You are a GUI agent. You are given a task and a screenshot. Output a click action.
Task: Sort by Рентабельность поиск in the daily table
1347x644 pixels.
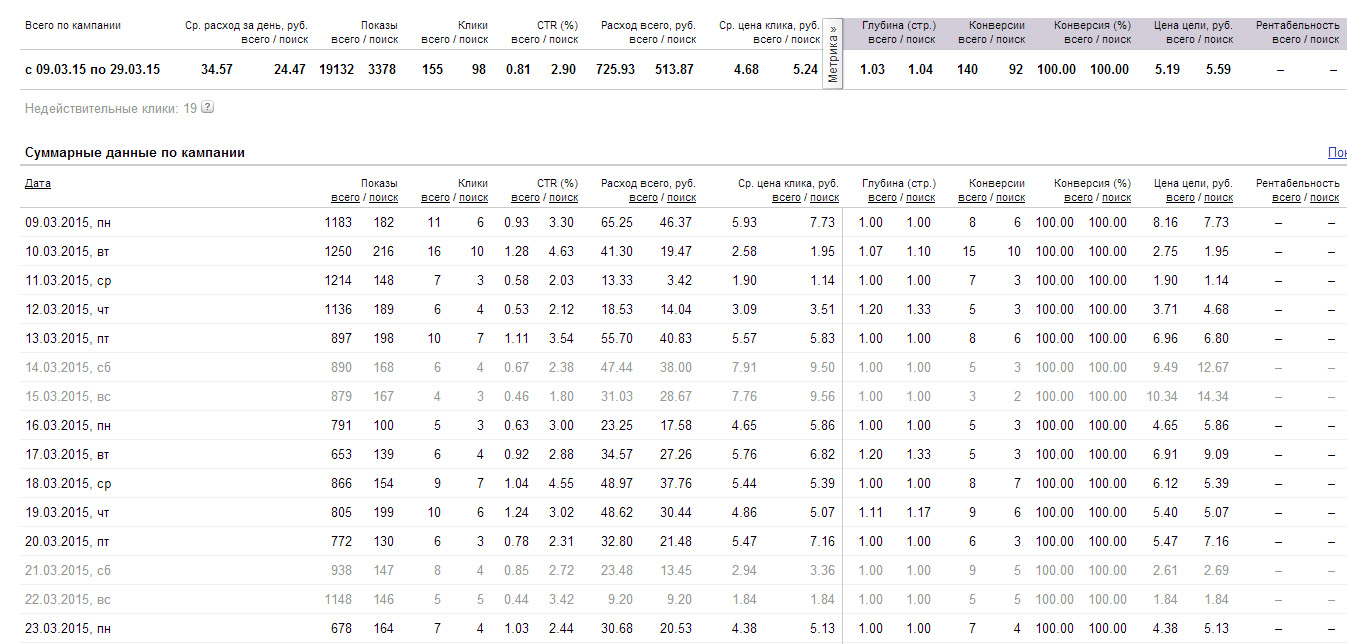coord(1324,198)
